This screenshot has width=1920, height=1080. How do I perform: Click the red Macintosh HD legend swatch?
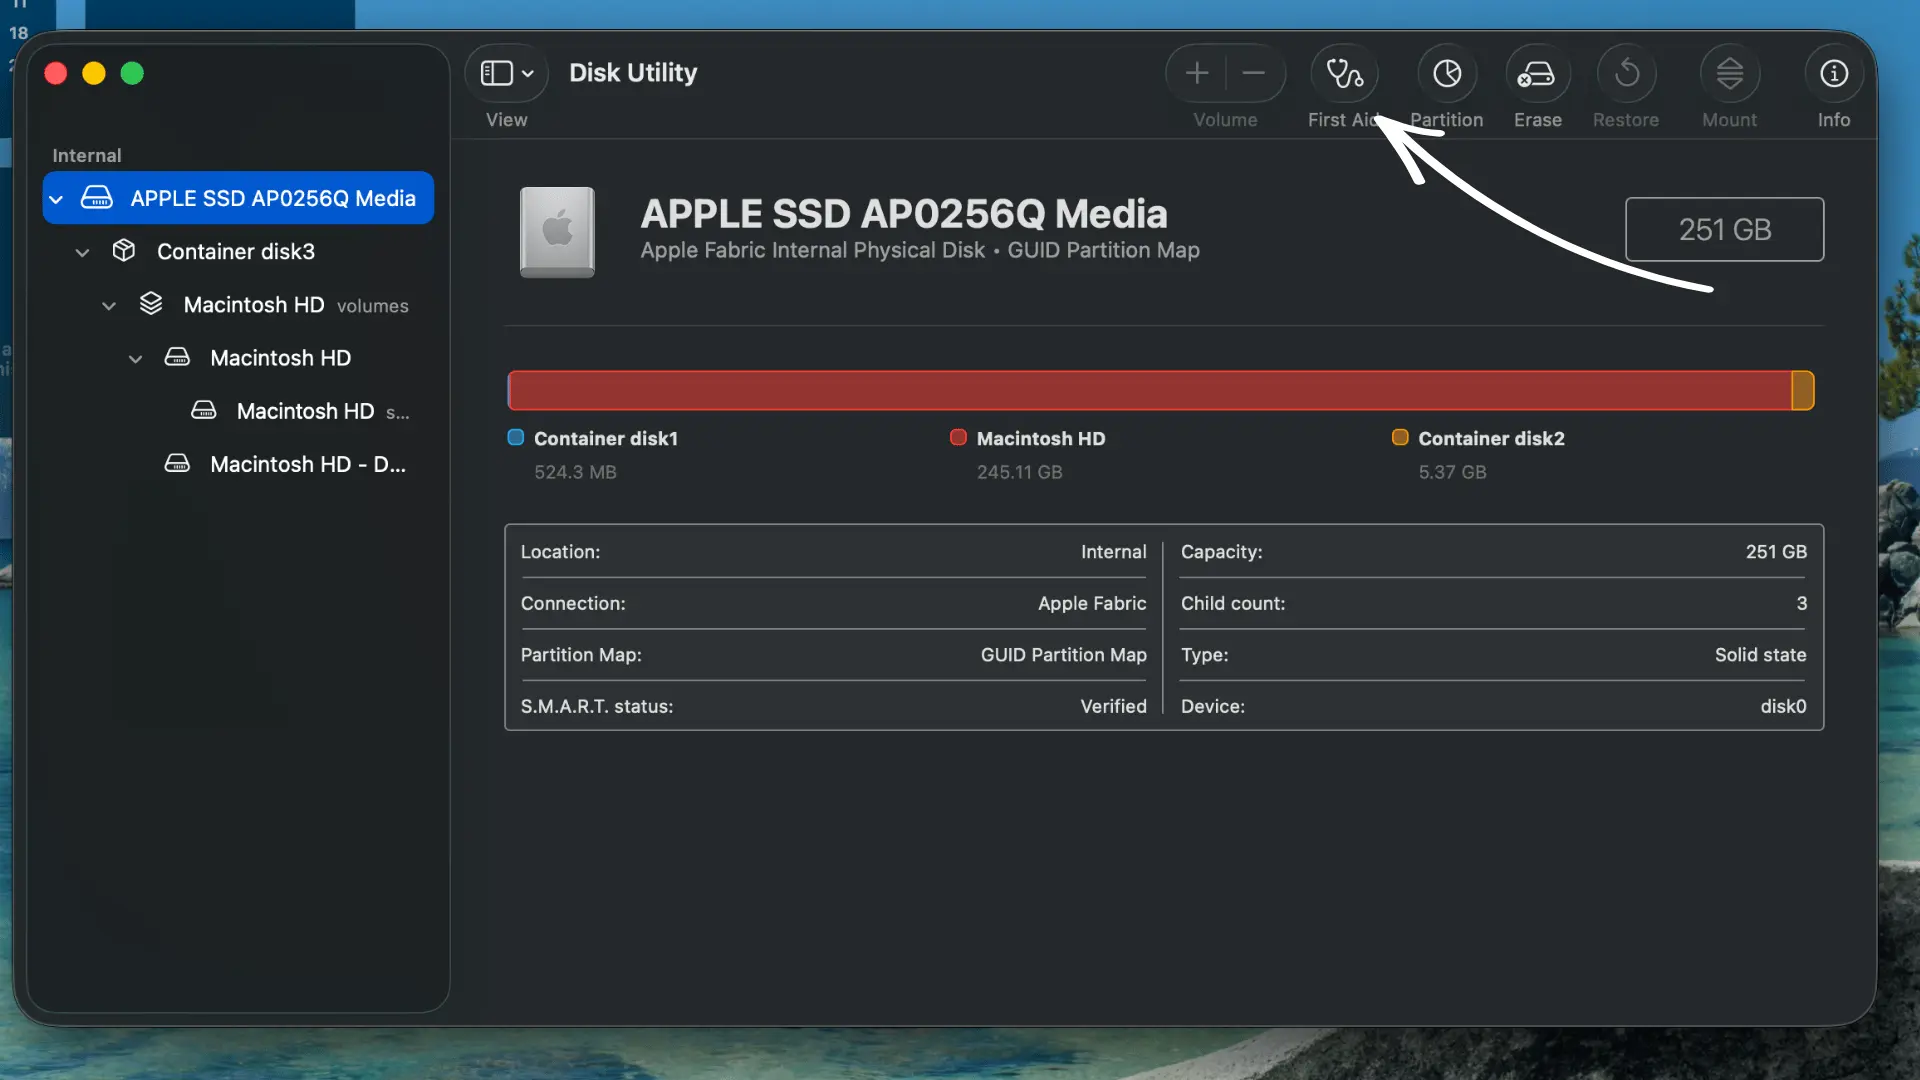(958, 437)
